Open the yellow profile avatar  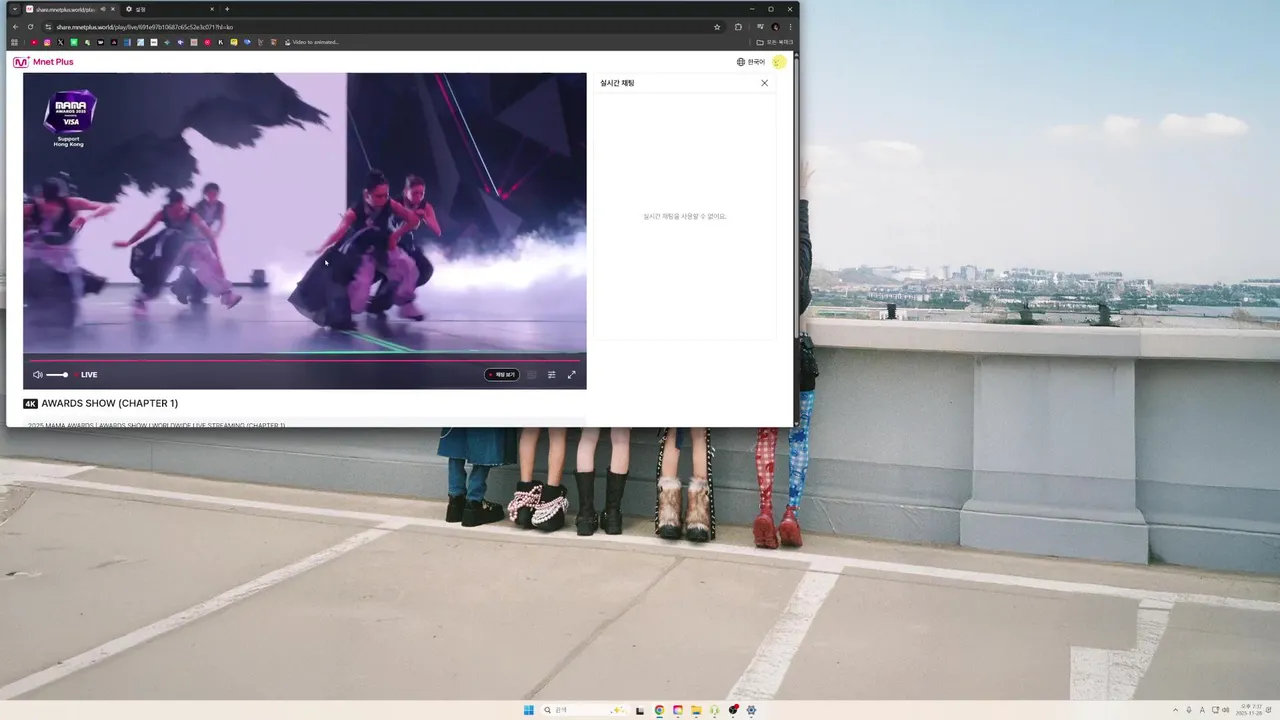pyautogui.click(x=779, y=62)
